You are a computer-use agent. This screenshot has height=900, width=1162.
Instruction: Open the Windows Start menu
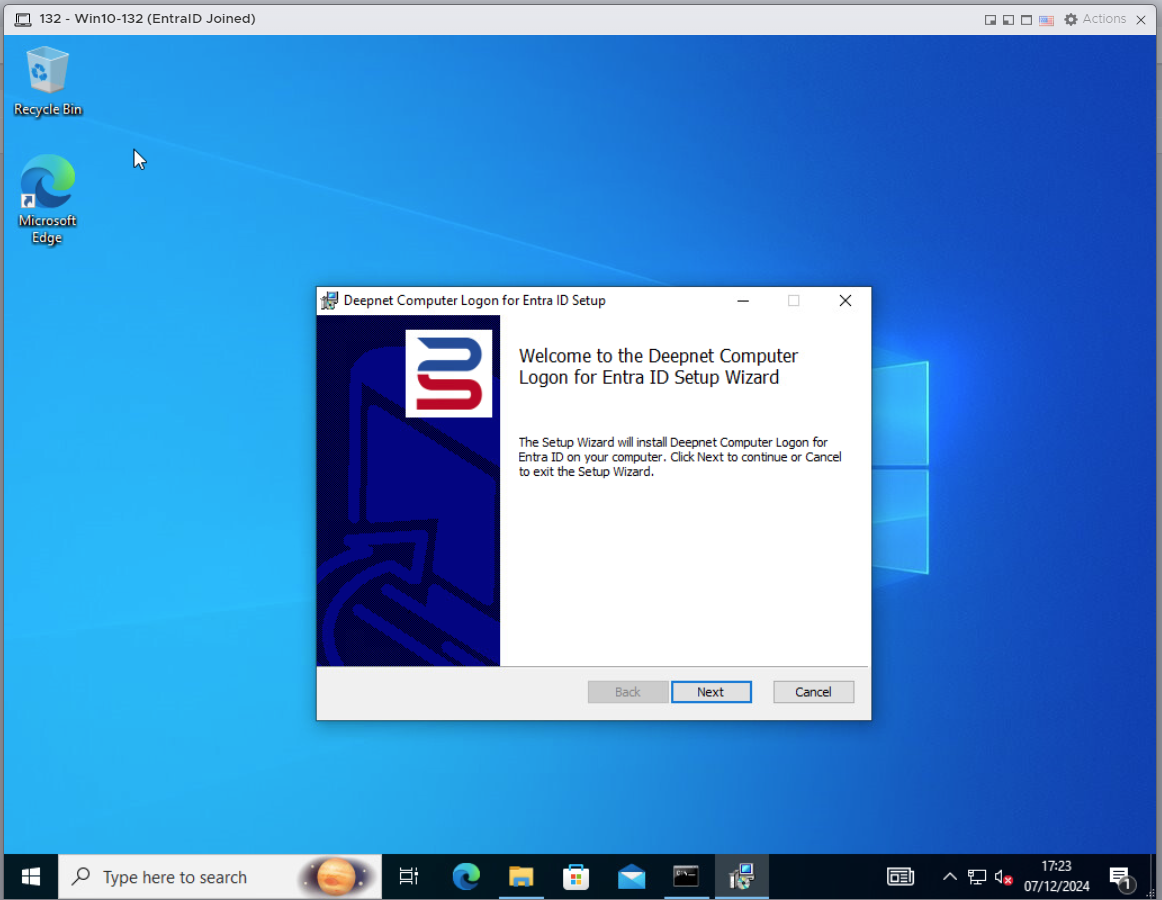pyautogui.click(x=30, y=877)
